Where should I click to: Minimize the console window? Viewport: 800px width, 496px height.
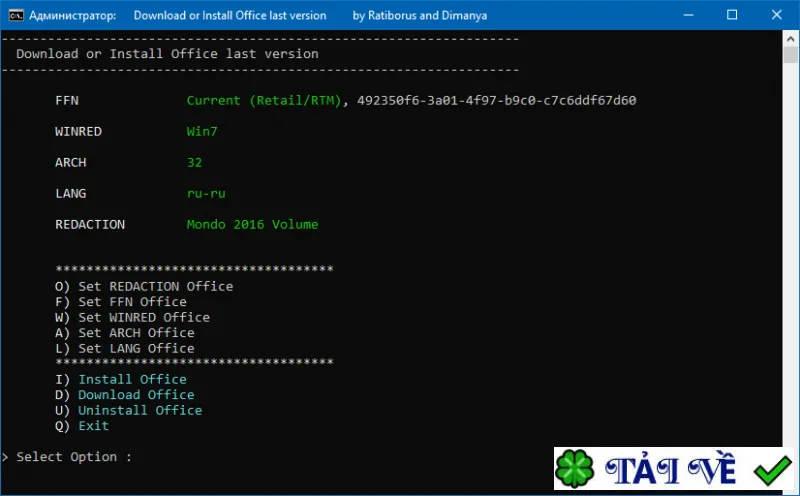(688, 15)
